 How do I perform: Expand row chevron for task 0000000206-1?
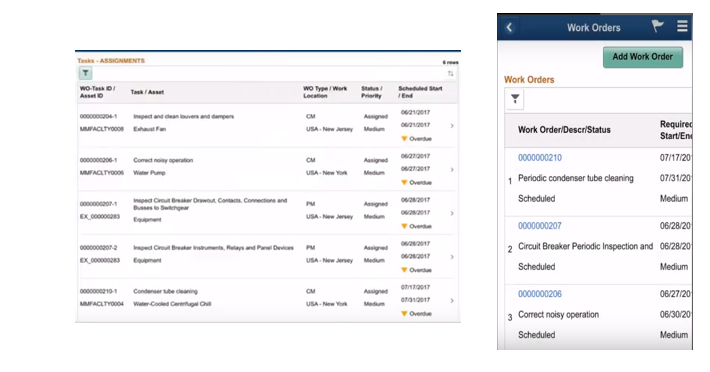(452, 170)
